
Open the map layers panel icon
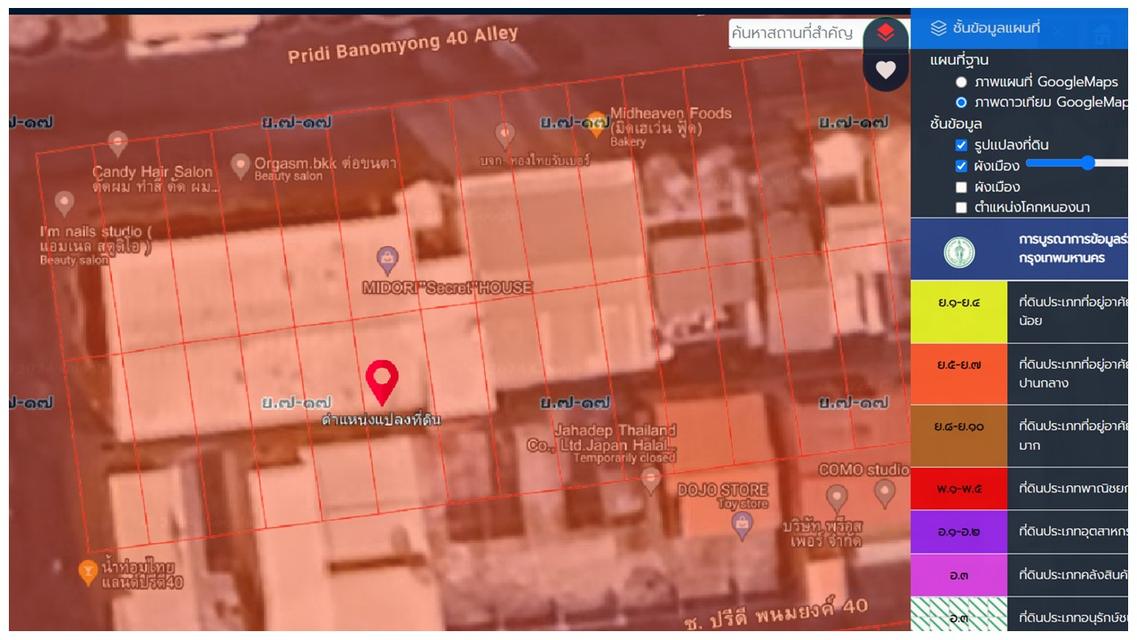point(935,27)
